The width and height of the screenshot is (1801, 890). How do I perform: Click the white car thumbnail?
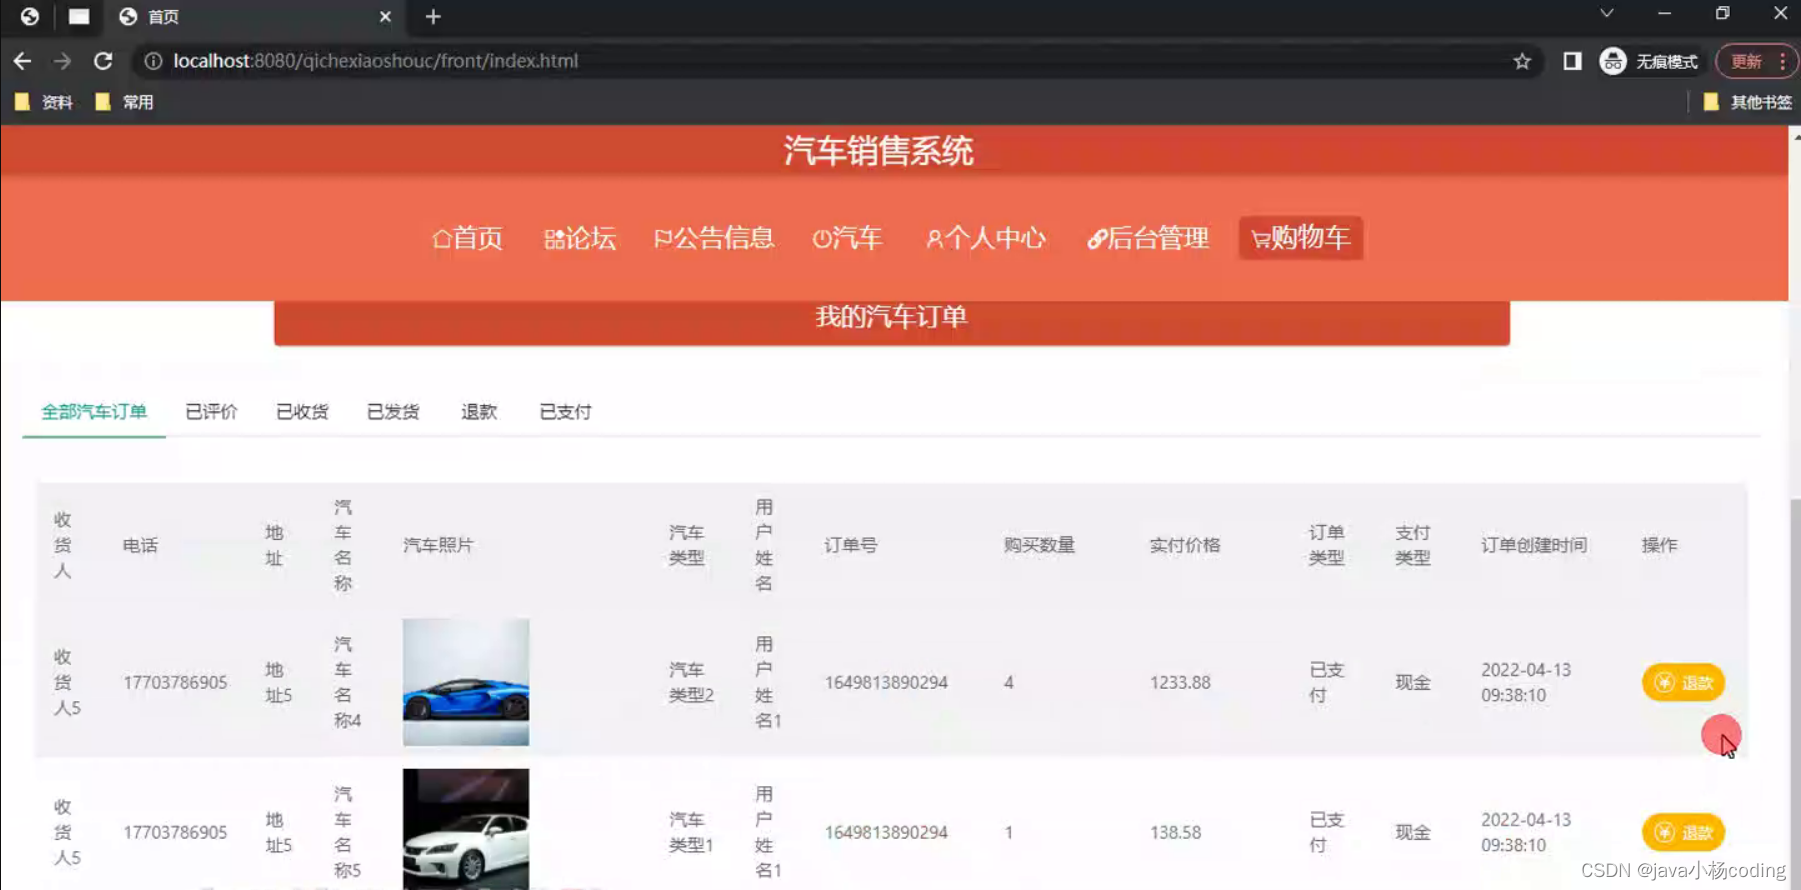click(x=466, y=829)
